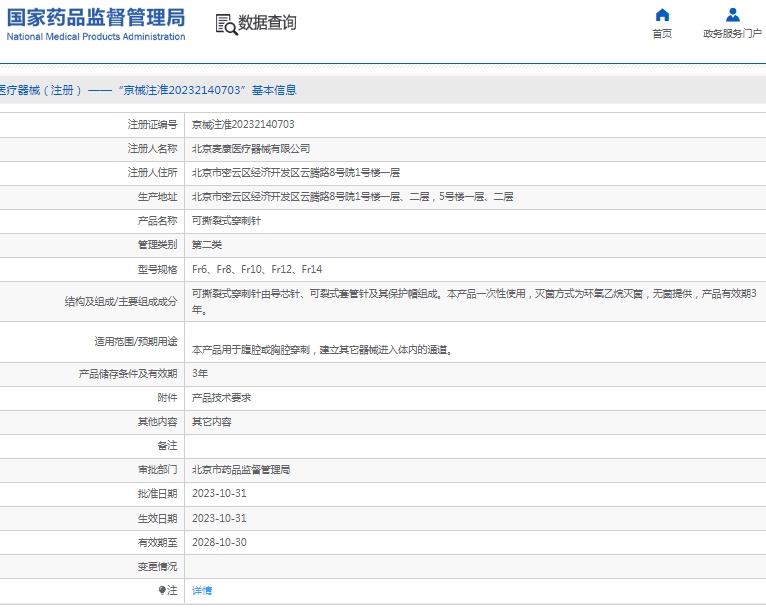Click the intended use text 本产品用于腹腔或胸腔穿刺
This screenshot has width=766, height=610.
click(x=322, y=350)
